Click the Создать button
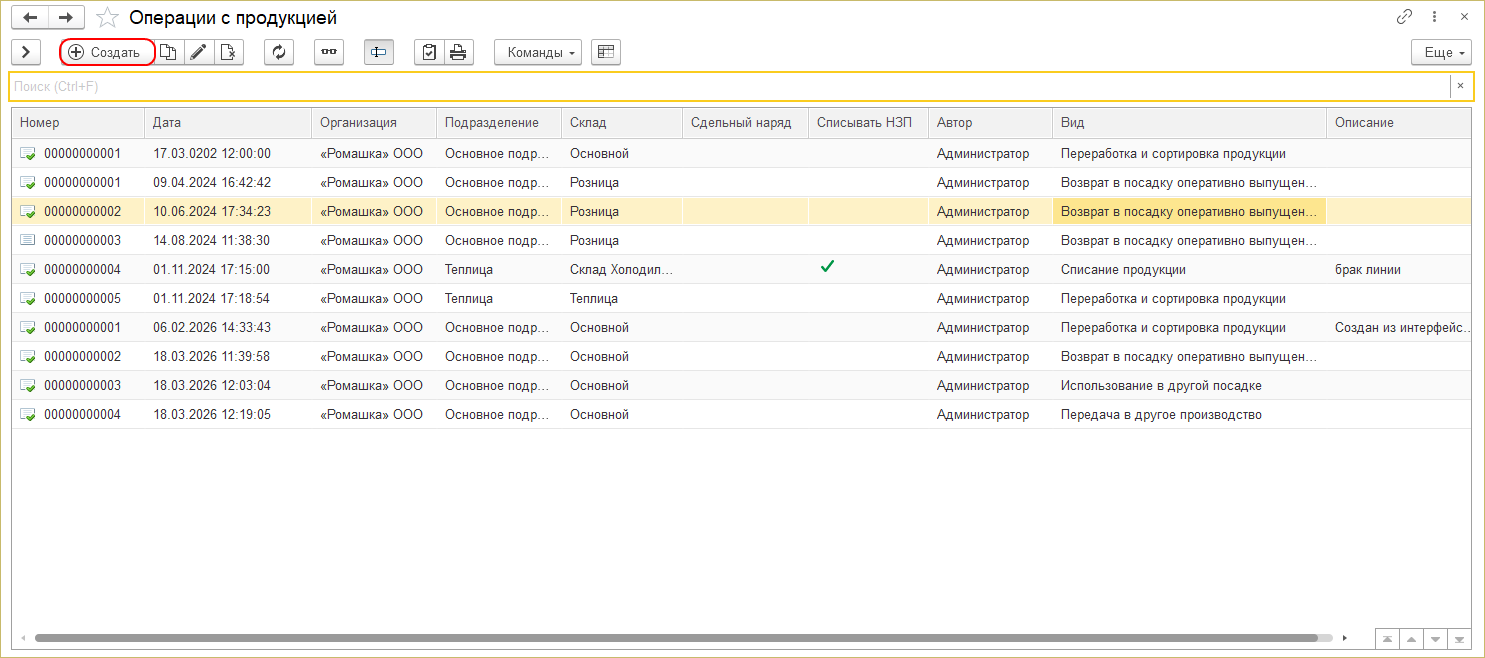Viewport: 1485px width, 658px height. (x=107, y=53)
